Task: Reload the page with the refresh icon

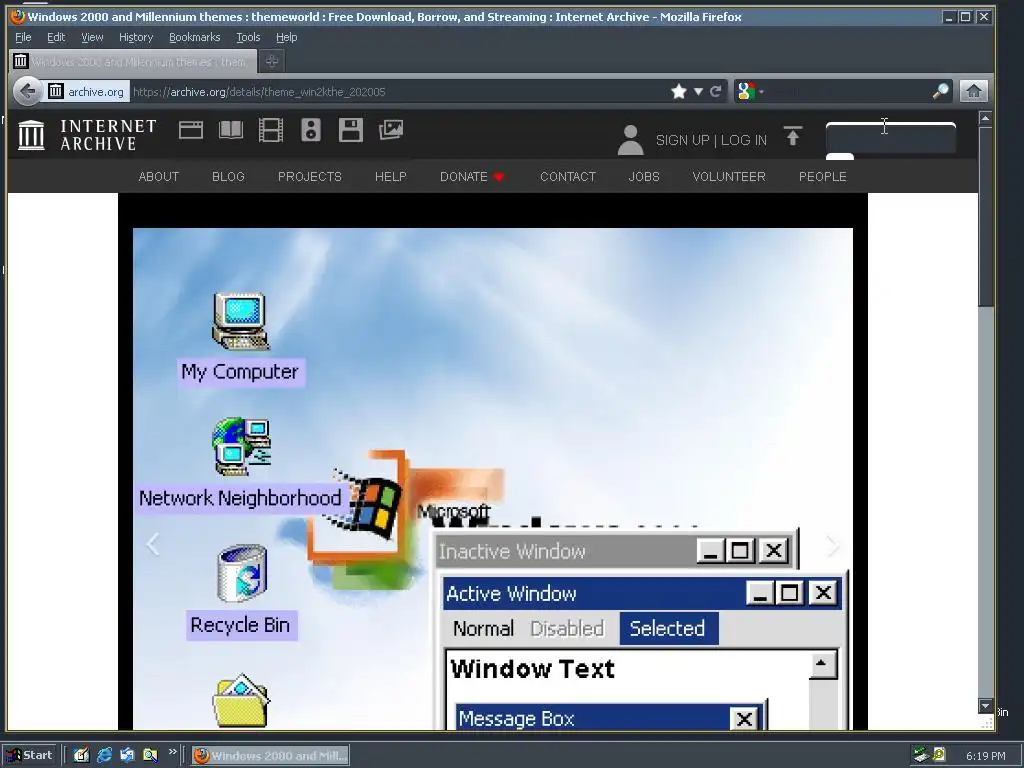Action: click(716, 91)
